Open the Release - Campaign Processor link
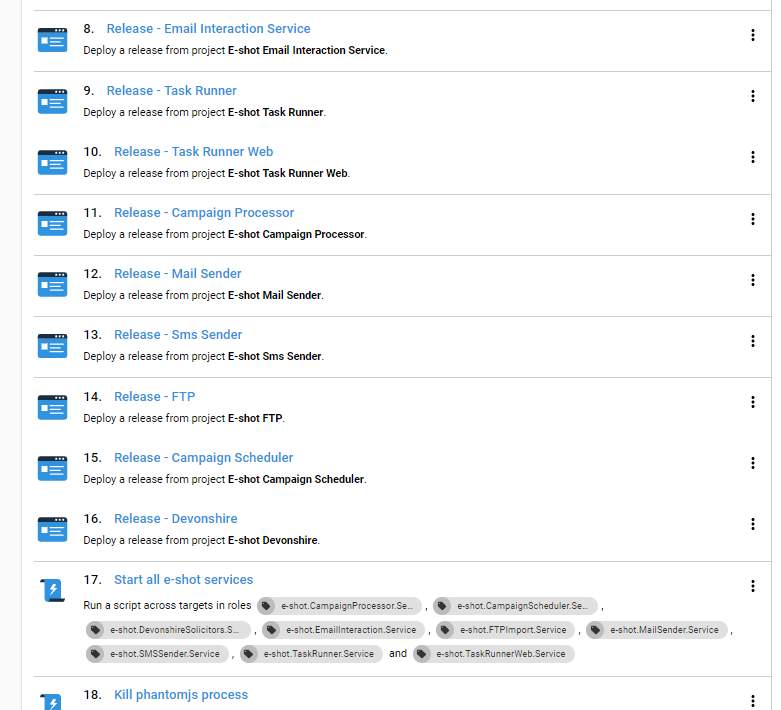 [204, 213]
